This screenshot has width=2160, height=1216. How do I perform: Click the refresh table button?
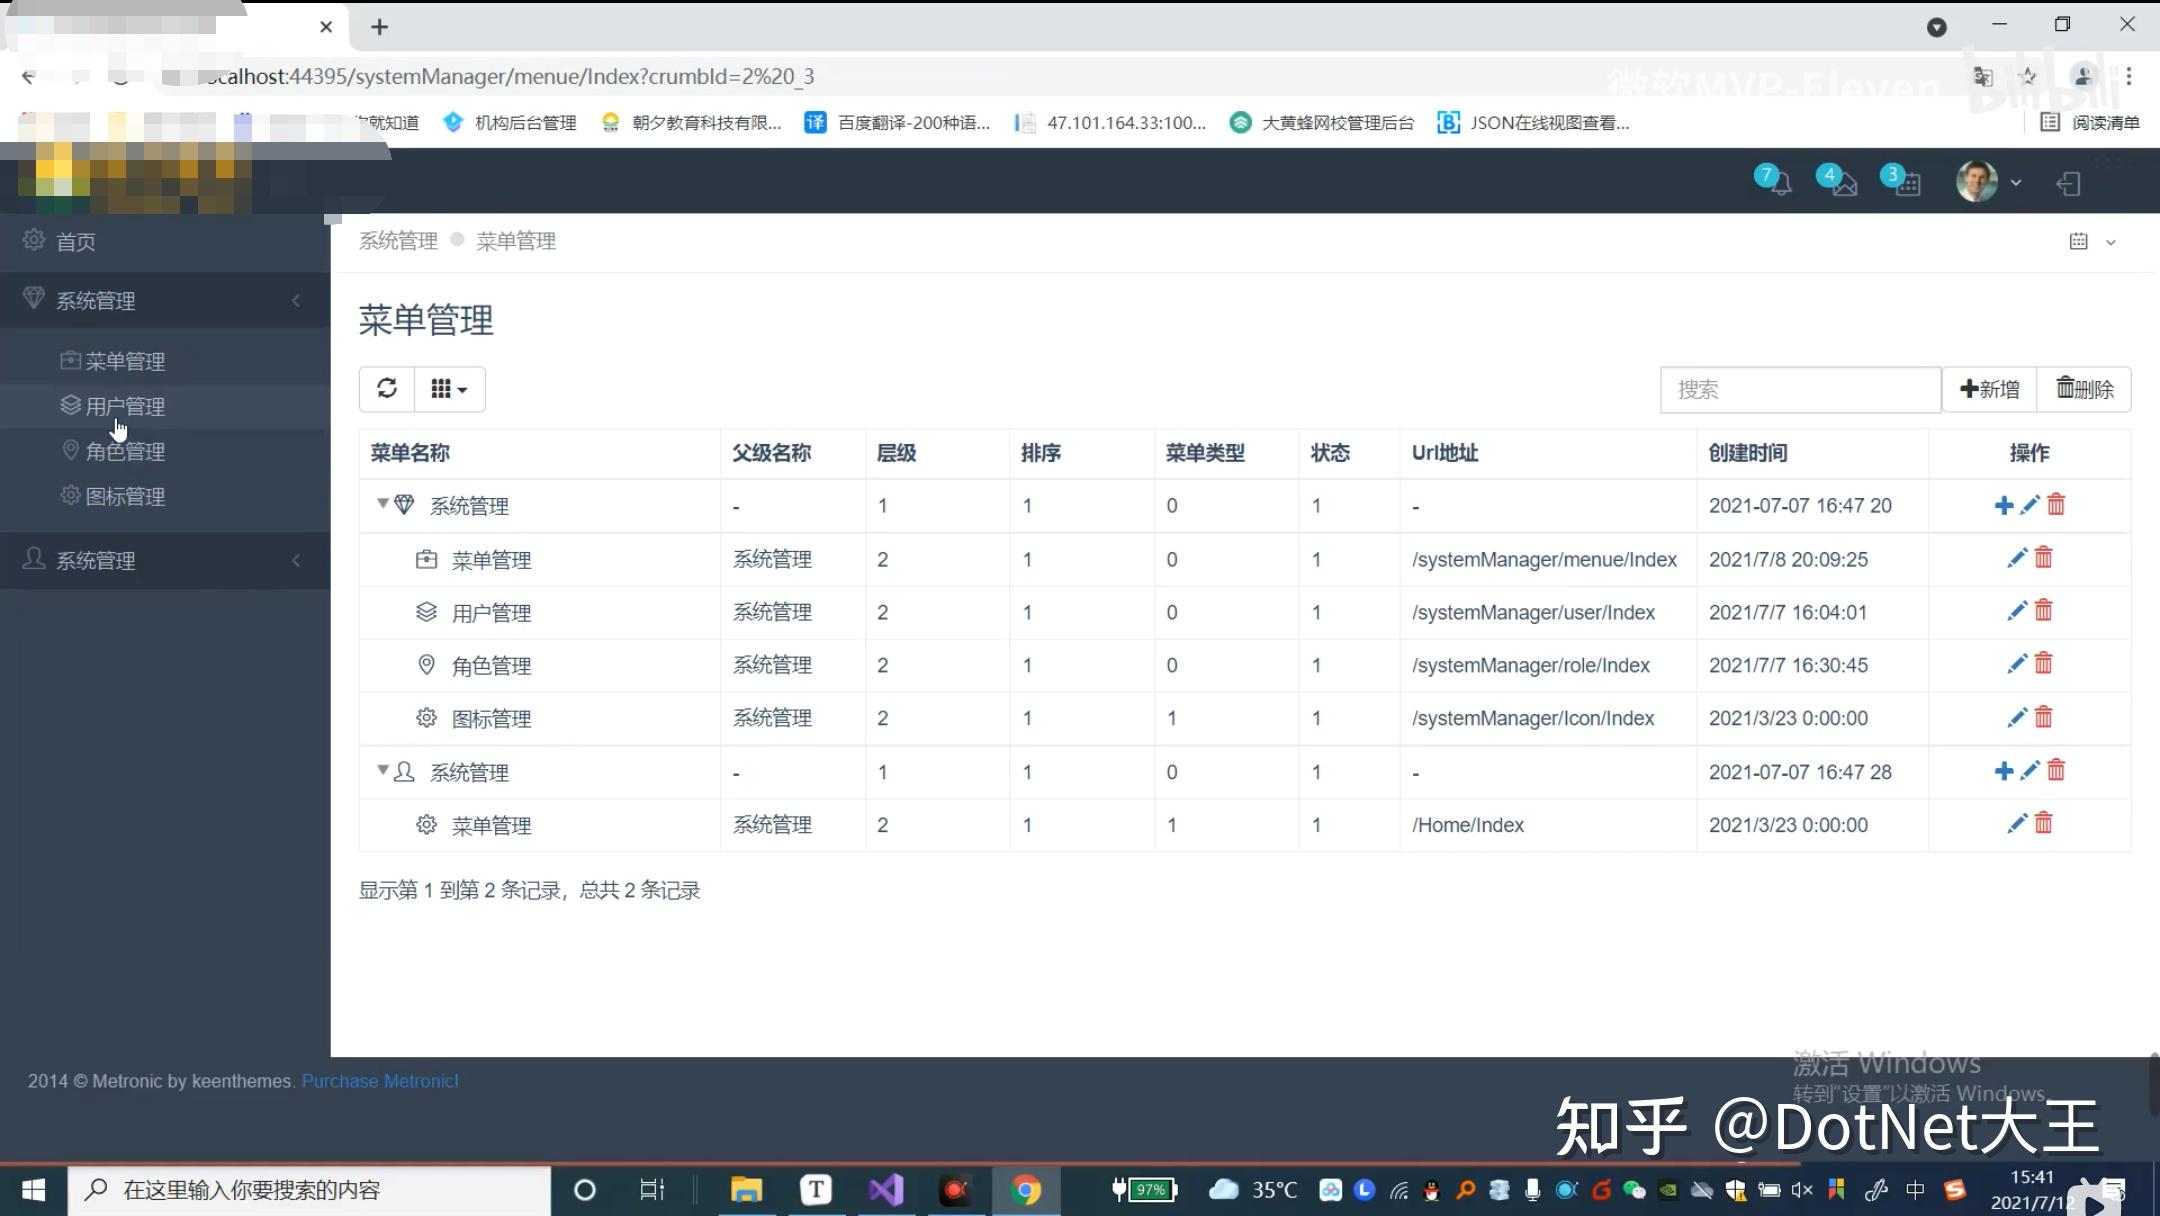coord(387,389)
